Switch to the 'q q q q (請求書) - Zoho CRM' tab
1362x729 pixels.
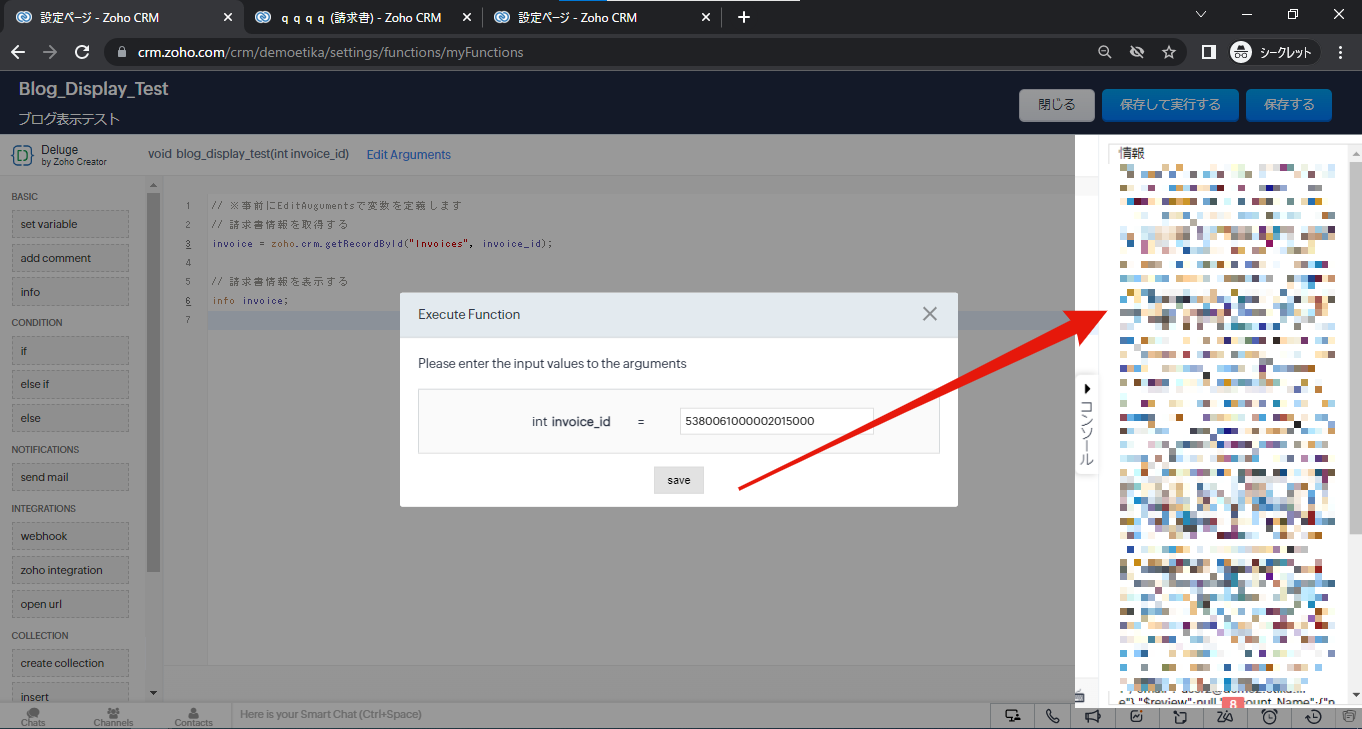coord(361,17)
